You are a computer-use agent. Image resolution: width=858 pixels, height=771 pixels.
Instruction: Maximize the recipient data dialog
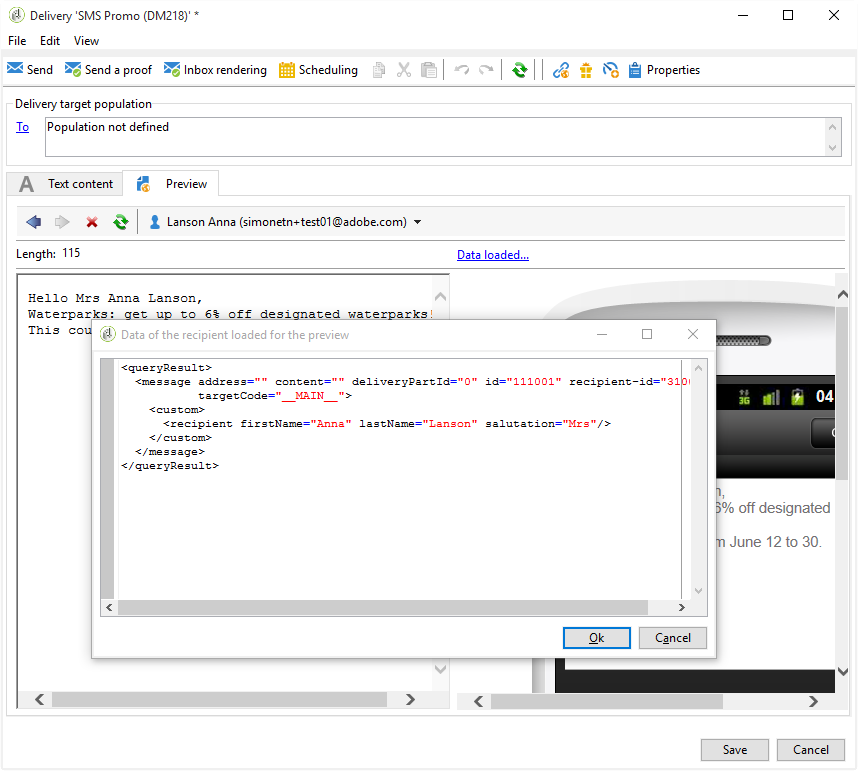tap(647, 334)
